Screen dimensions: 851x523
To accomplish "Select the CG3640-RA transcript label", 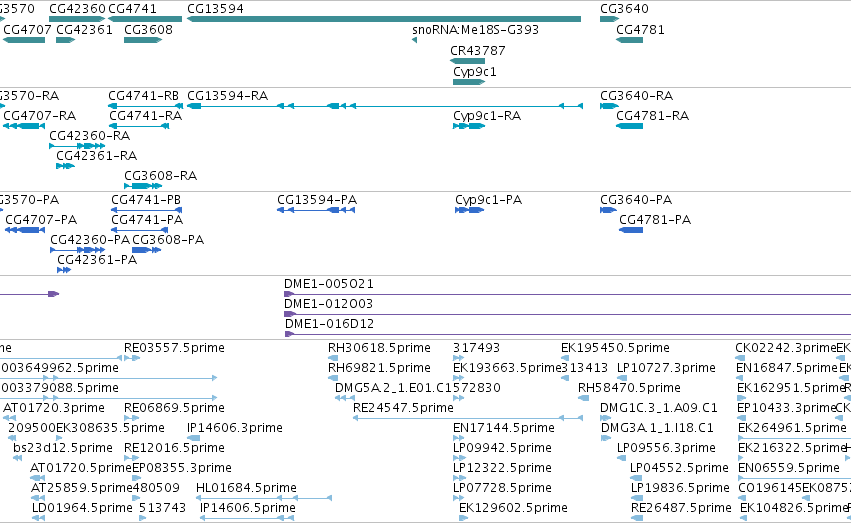I will (637, 95).
